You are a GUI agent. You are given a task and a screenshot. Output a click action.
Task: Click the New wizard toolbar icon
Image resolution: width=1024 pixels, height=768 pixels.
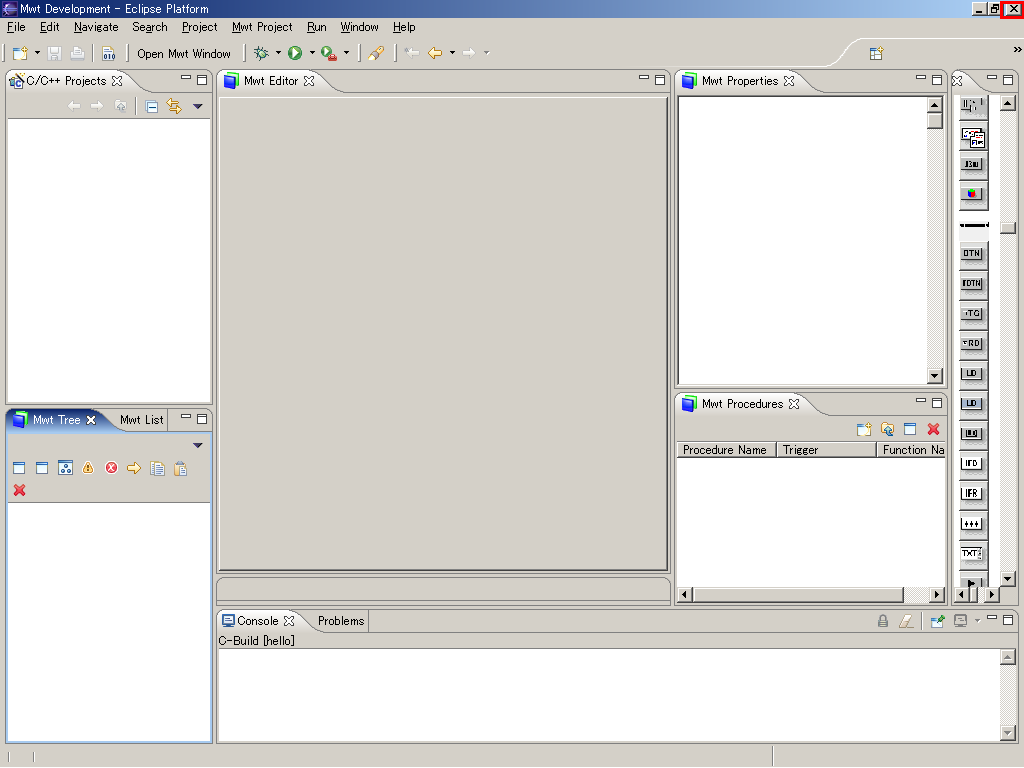(20, 53)
